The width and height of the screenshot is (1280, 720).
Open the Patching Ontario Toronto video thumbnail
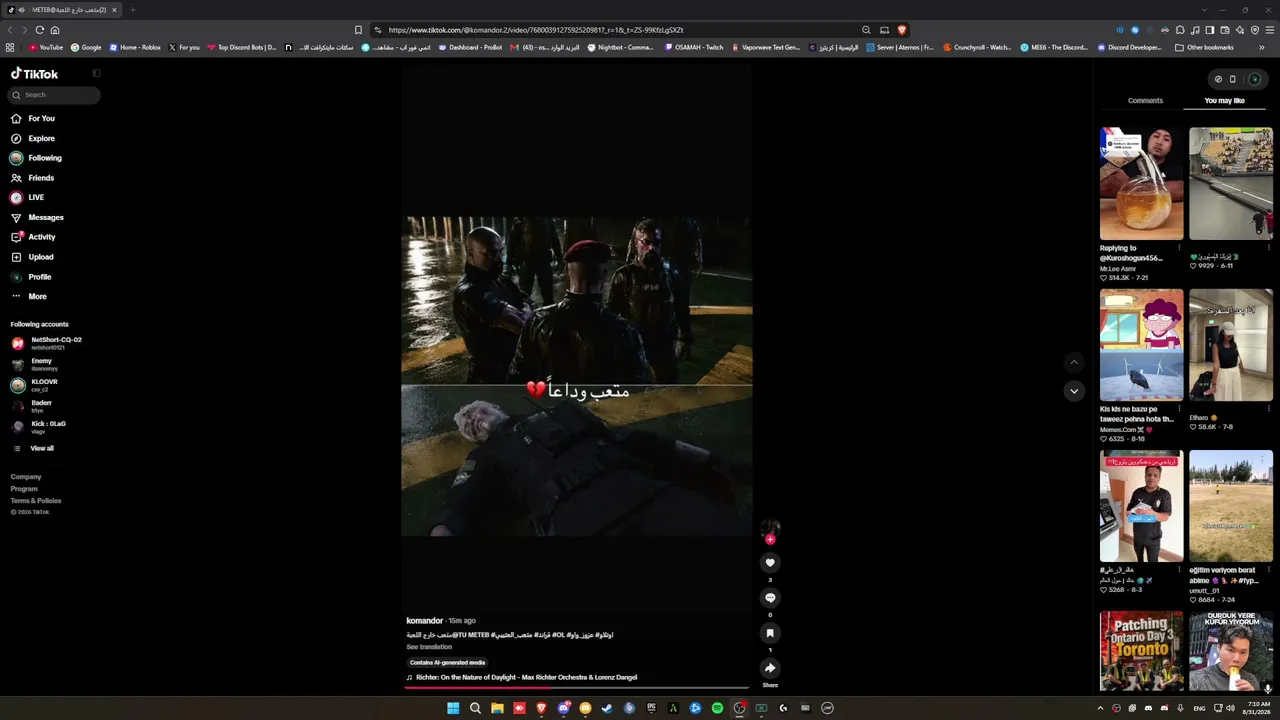click(x=1141, y=651)
